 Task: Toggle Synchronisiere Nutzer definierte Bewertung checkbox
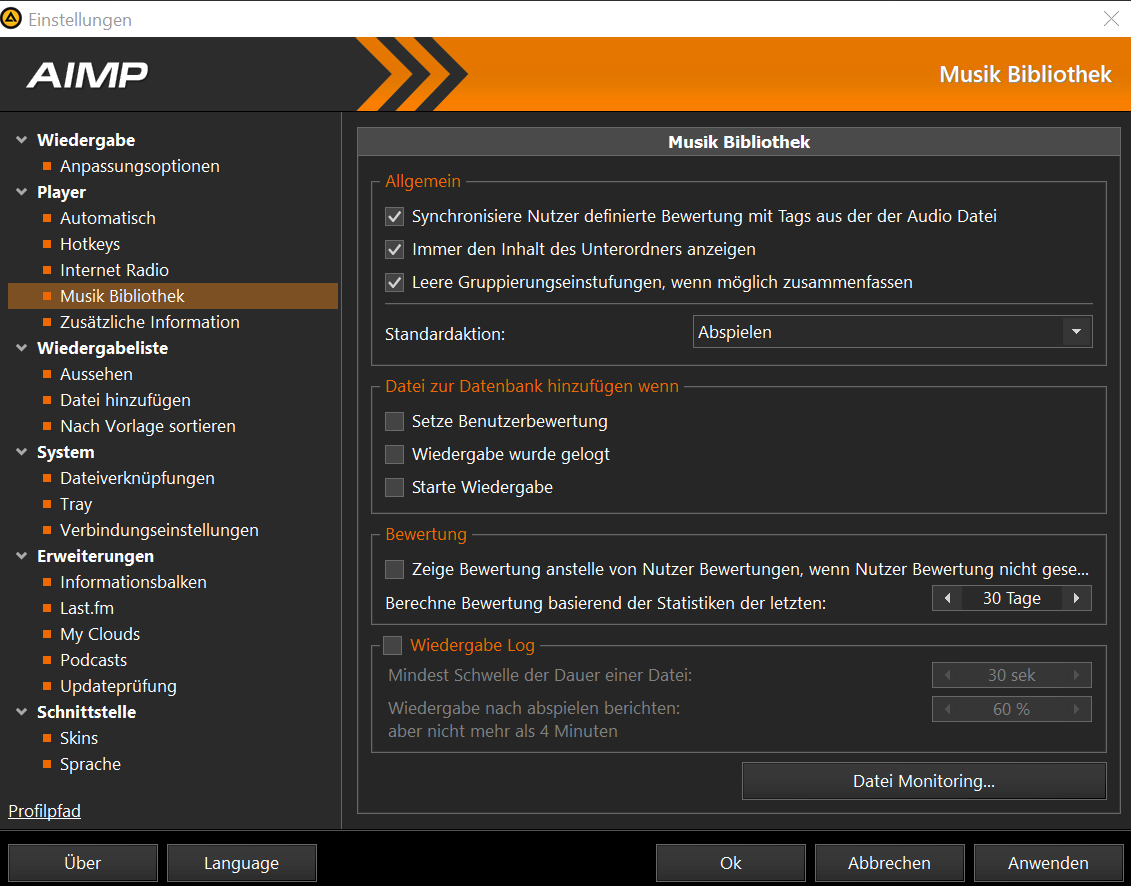click(394, 216)
